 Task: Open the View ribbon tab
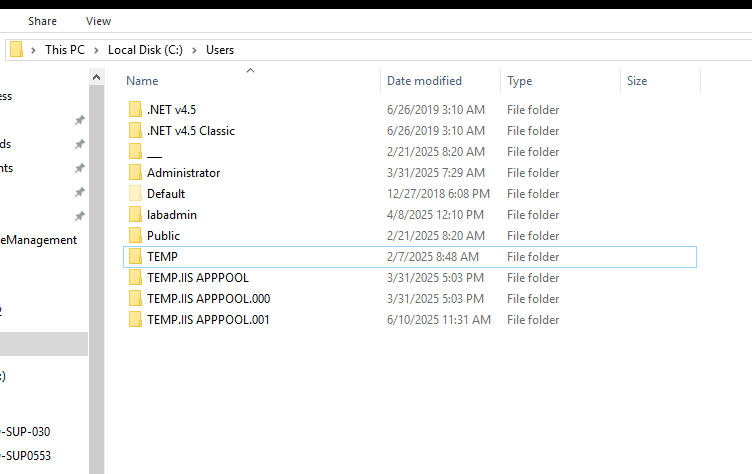[x=98, y=21]
